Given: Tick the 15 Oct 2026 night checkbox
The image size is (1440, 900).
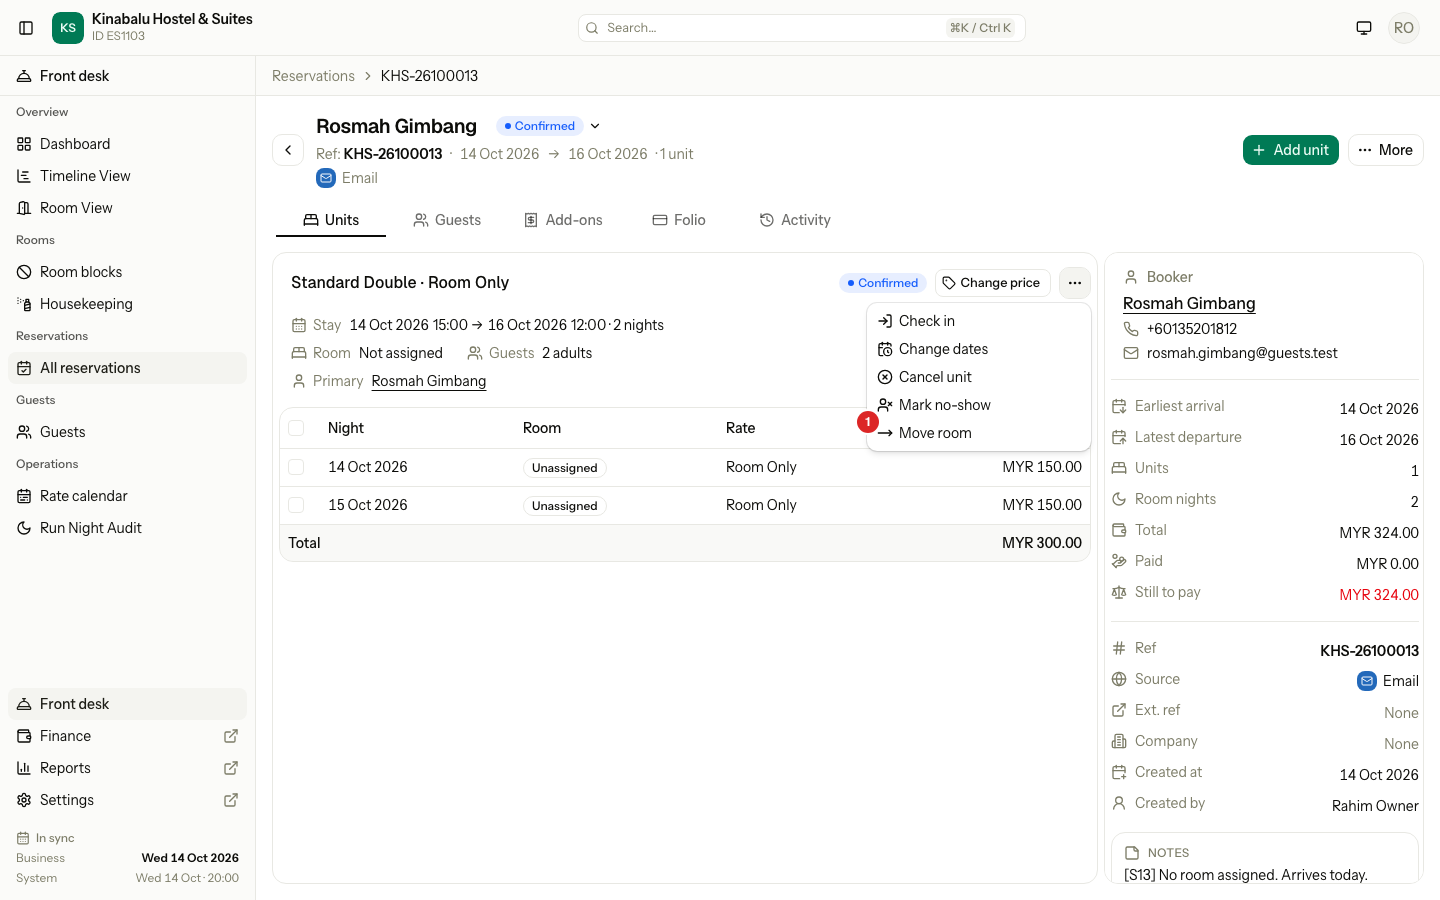Looking at the screenshot, I should click(296, 505).
